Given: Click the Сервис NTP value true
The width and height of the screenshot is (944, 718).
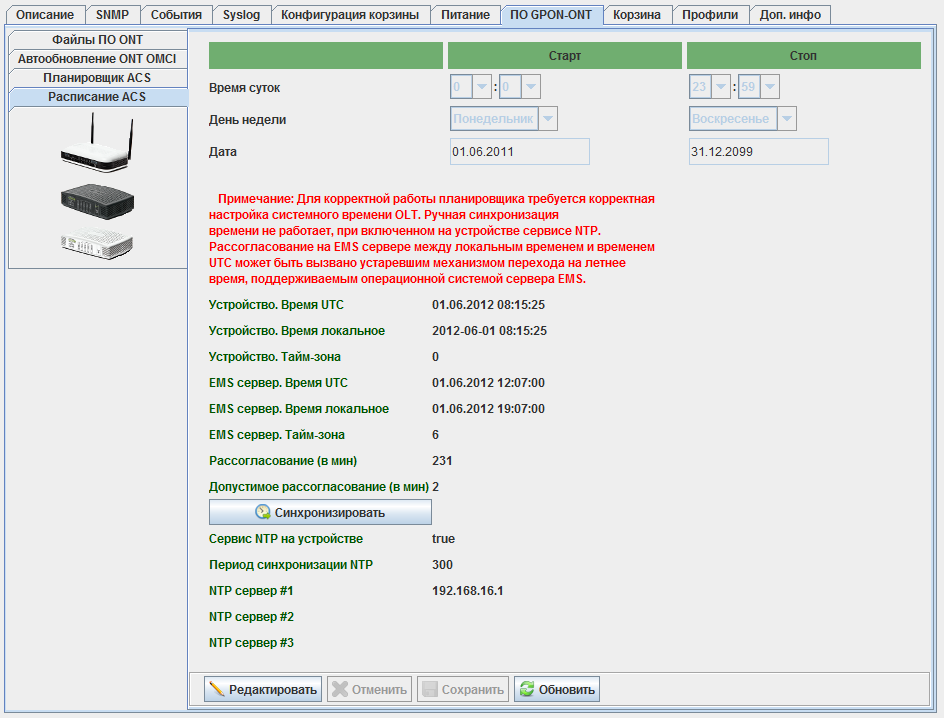Looking at the screenshot, I should 443,539.
